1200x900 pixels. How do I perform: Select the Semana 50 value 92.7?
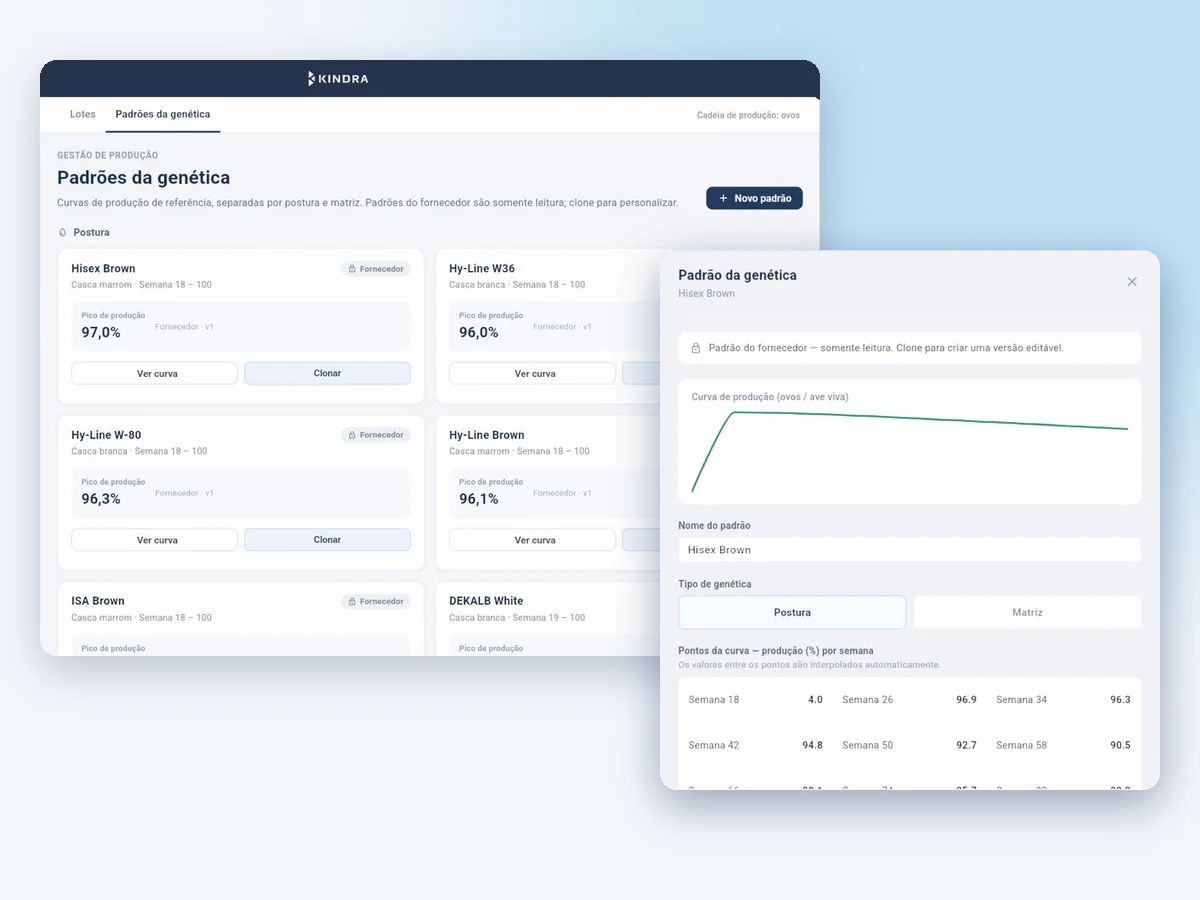[966, 745]
